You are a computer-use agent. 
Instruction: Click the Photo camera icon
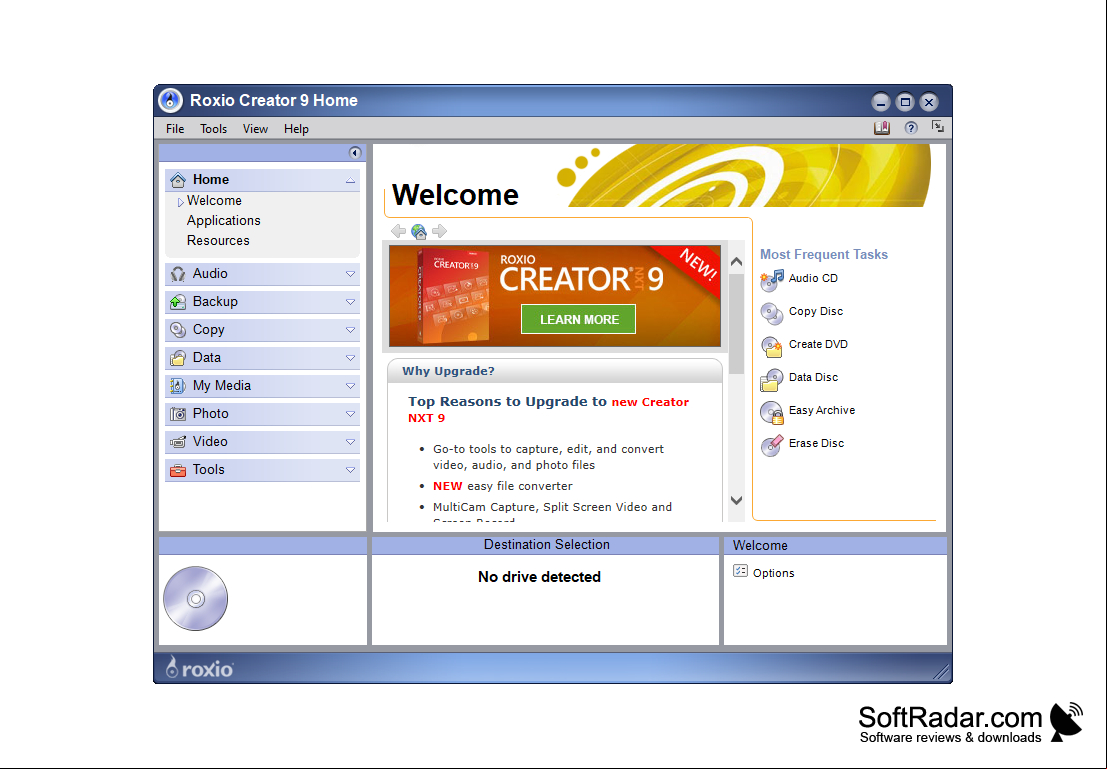178,414
